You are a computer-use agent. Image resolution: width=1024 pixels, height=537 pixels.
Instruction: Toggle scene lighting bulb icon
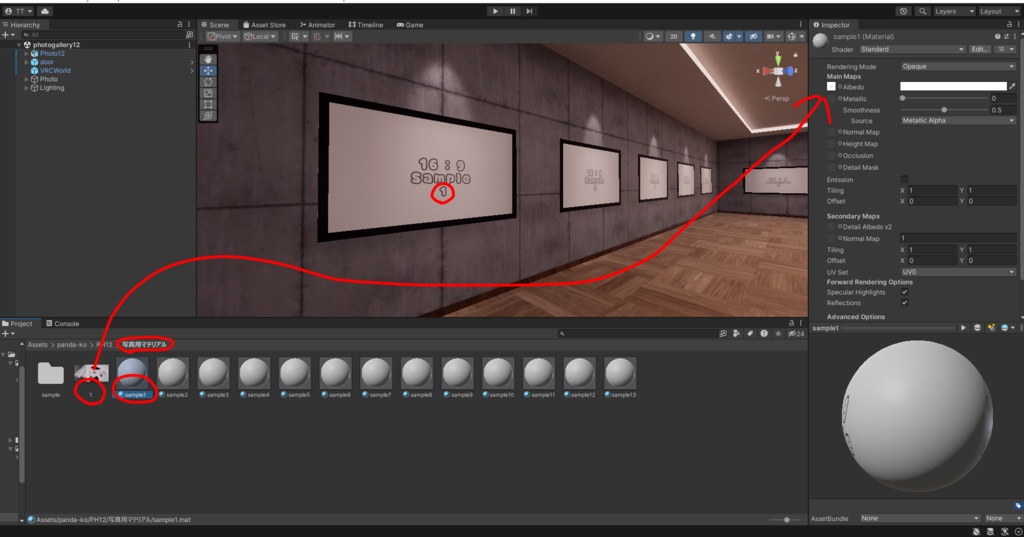[x=693, y=37]
